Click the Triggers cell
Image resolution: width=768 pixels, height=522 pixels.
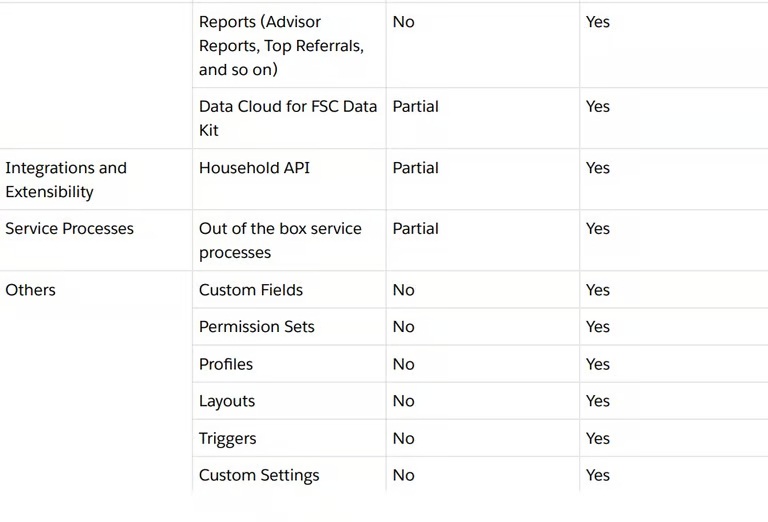coord(227,438)
